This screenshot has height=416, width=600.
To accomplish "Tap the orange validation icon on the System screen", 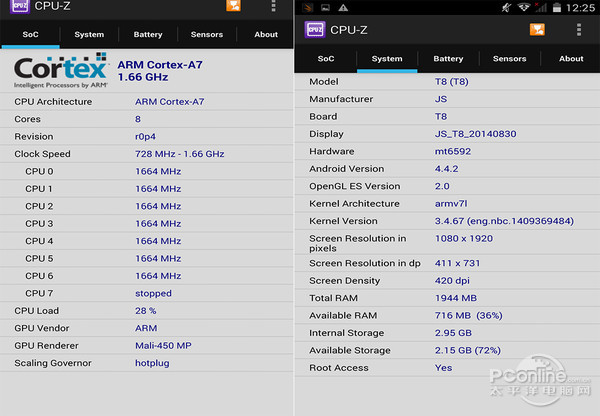I will [x=537, y=29].
